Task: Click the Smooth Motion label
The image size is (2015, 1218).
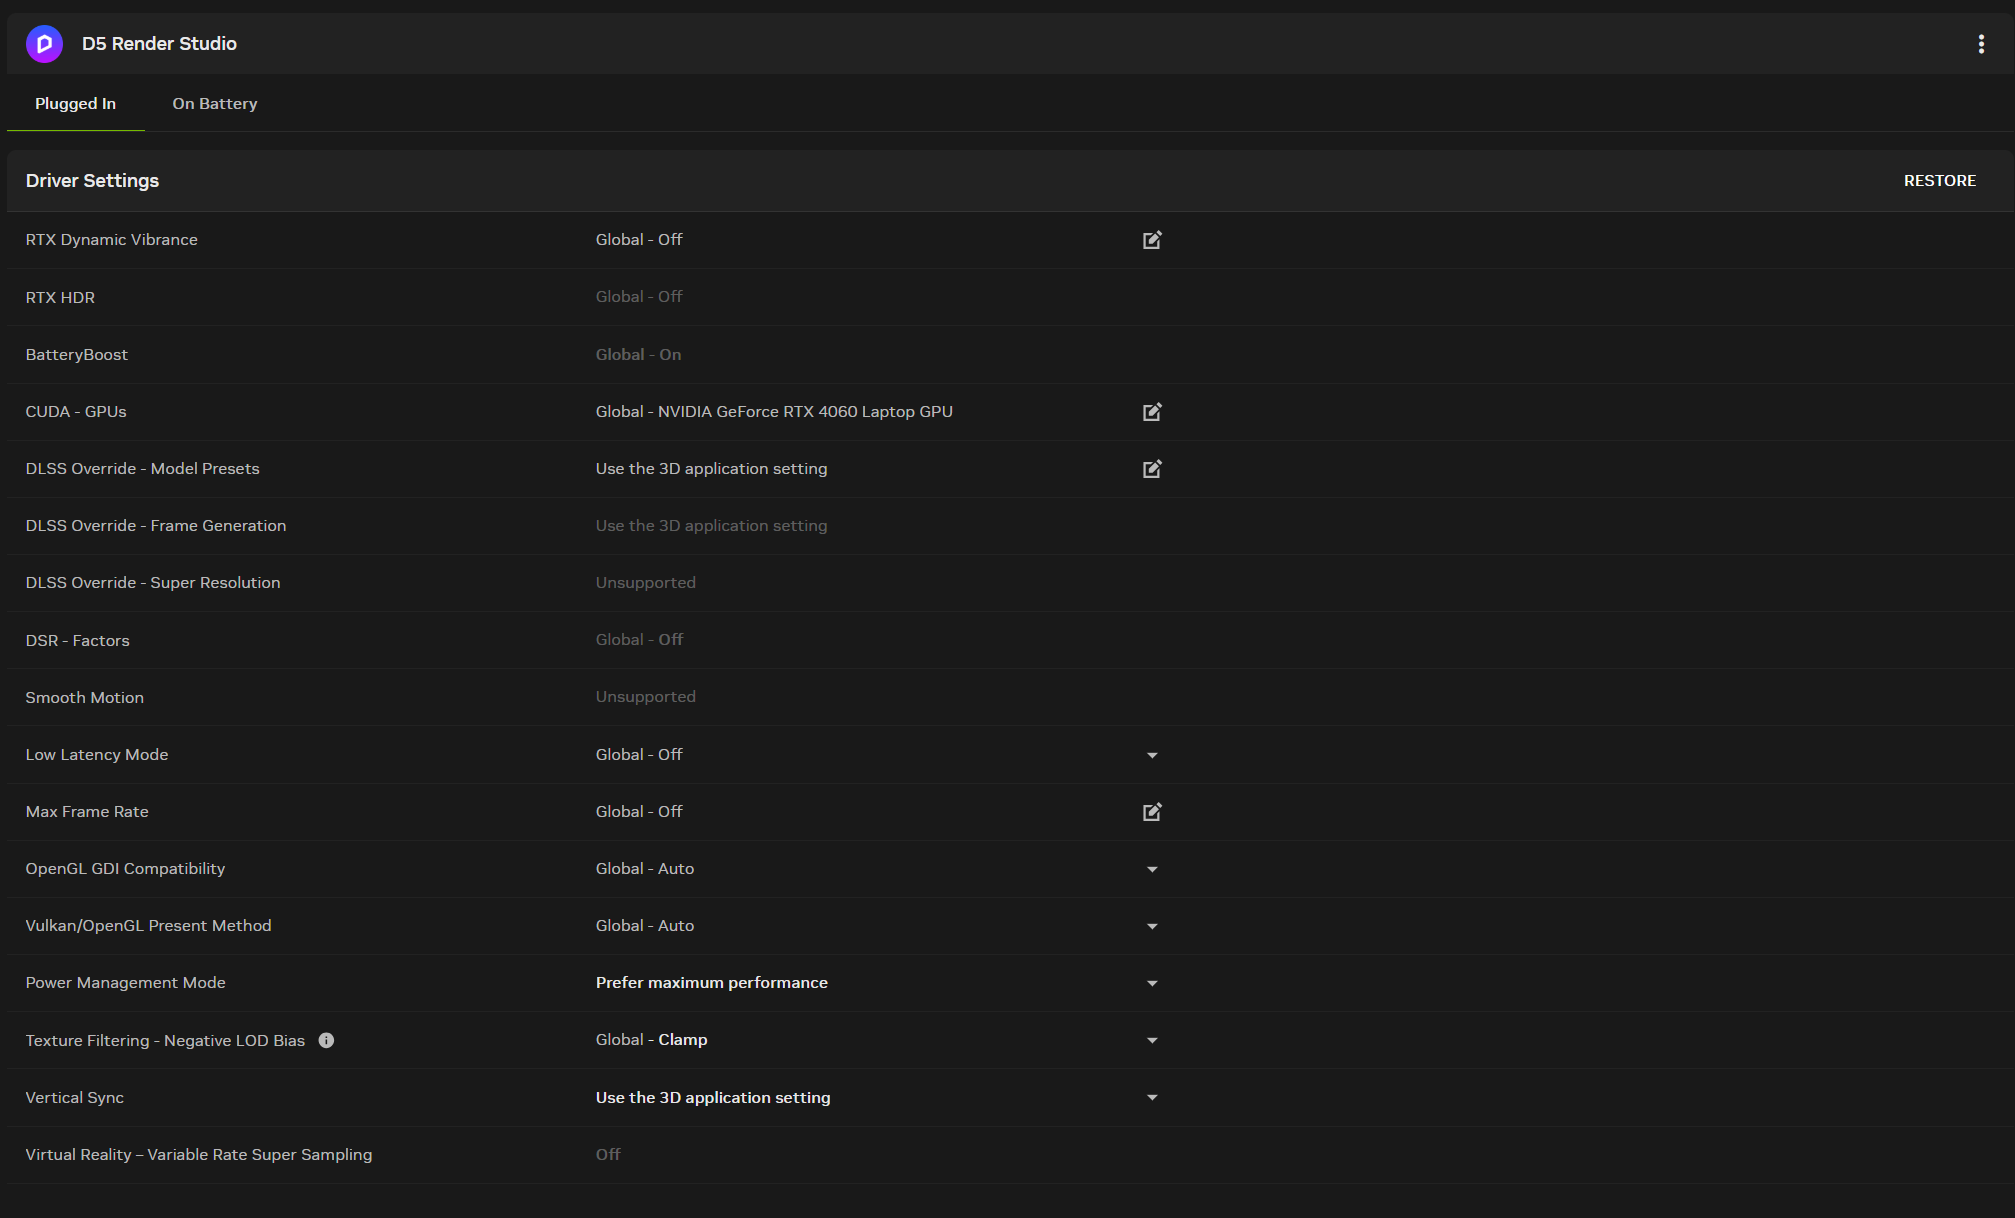Action: pyautogui.click(x=84, y=697)
